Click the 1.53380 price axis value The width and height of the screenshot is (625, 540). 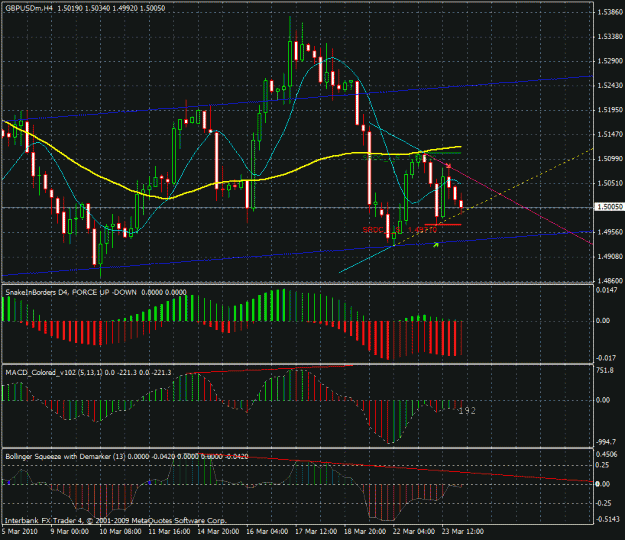pos(610,37)
